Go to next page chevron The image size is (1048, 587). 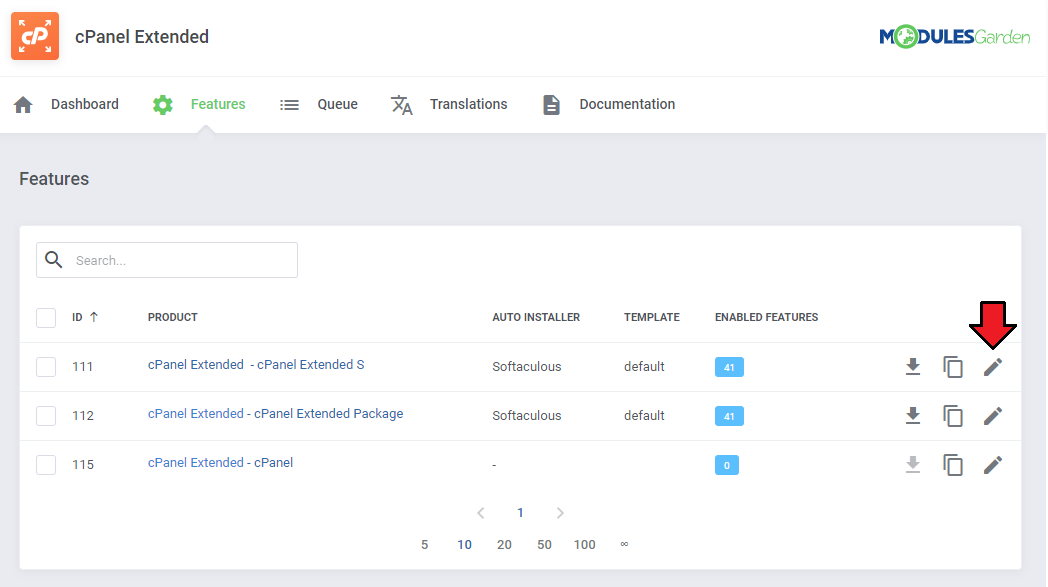click(x=560, y=513)
